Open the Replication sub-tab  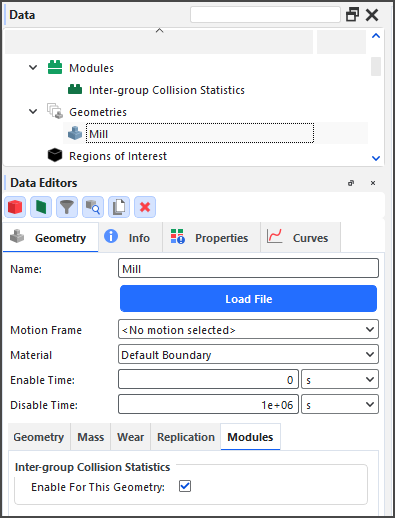[186, 437]
